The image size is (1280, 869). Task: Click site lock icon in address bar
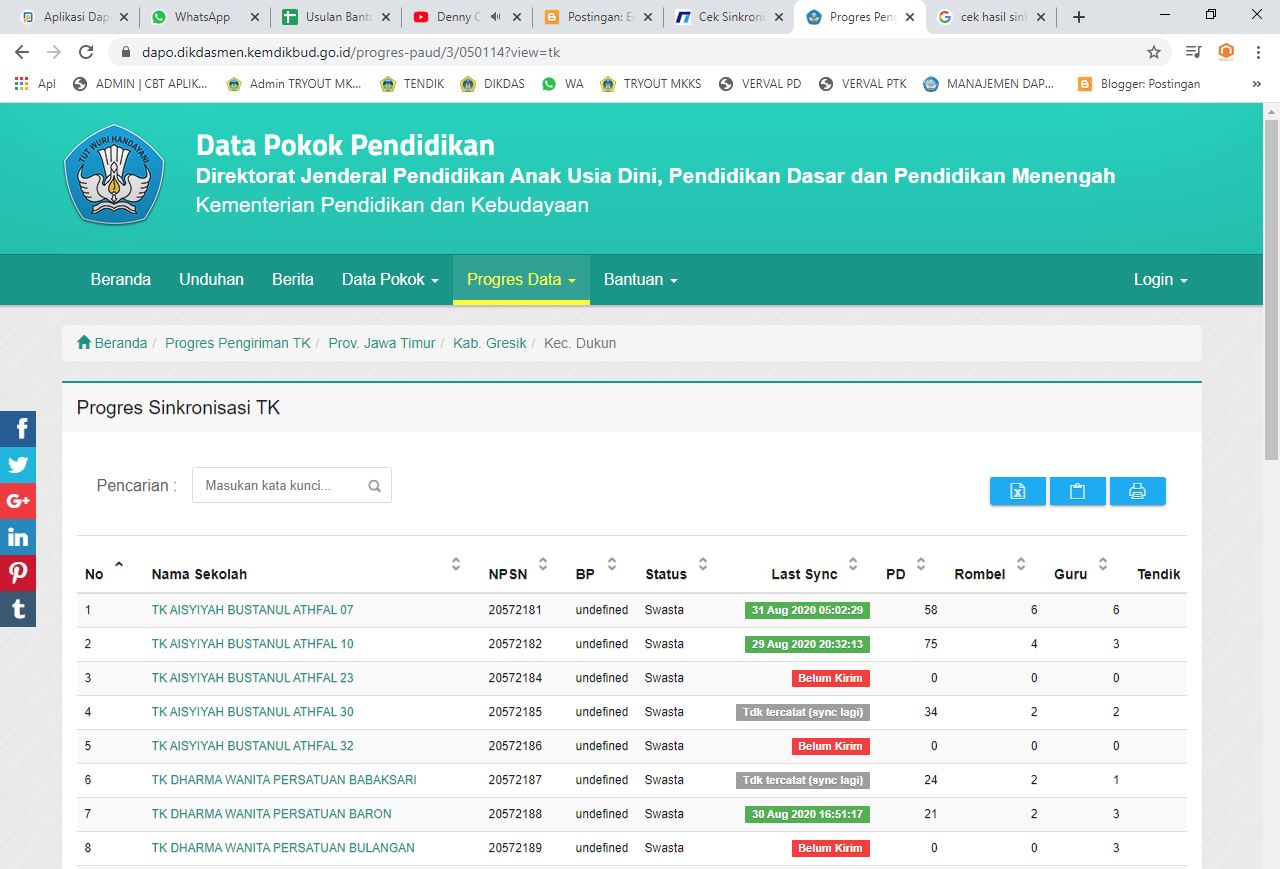click(x=126, y=52)
